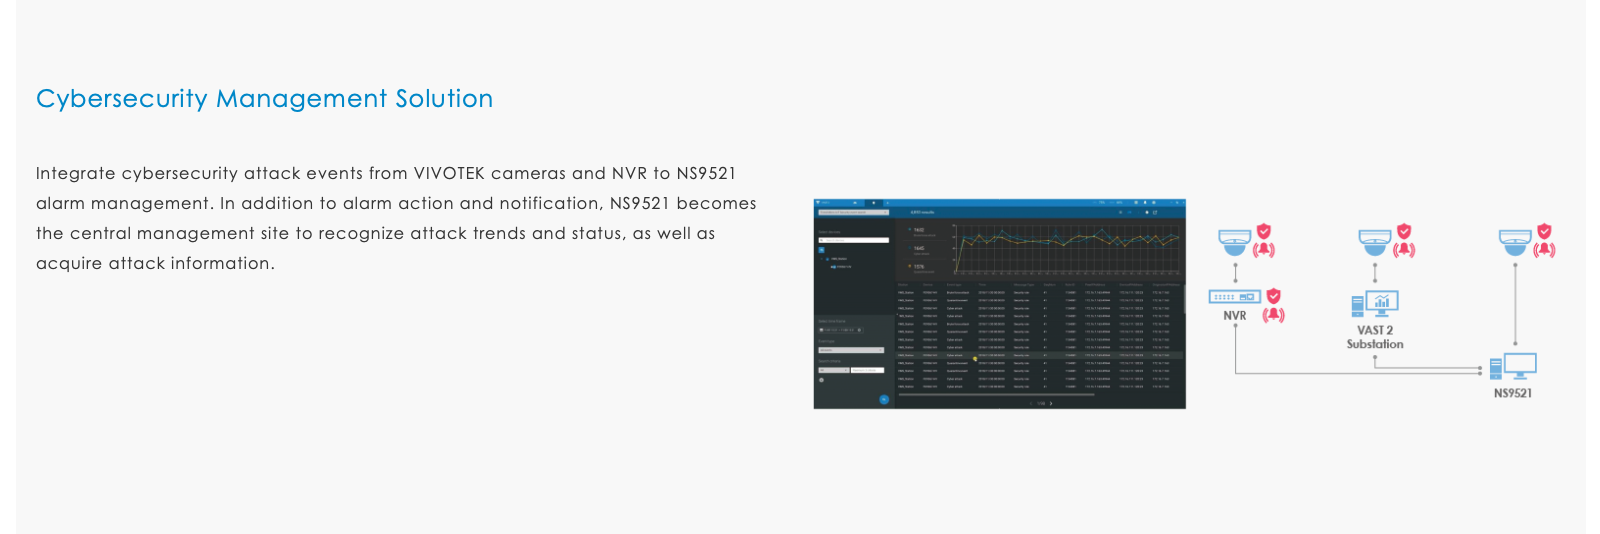The image size is (1600, 534).
Task: Click the red alarm bell beside the NVR
Action: [1273, 315]
